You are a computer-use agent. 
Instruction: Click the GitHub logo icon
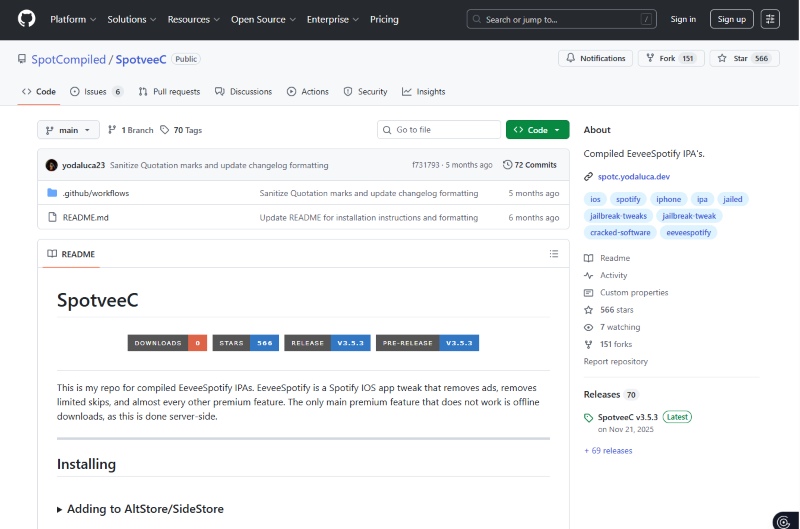pyautogui.click(x=26, y=19)
